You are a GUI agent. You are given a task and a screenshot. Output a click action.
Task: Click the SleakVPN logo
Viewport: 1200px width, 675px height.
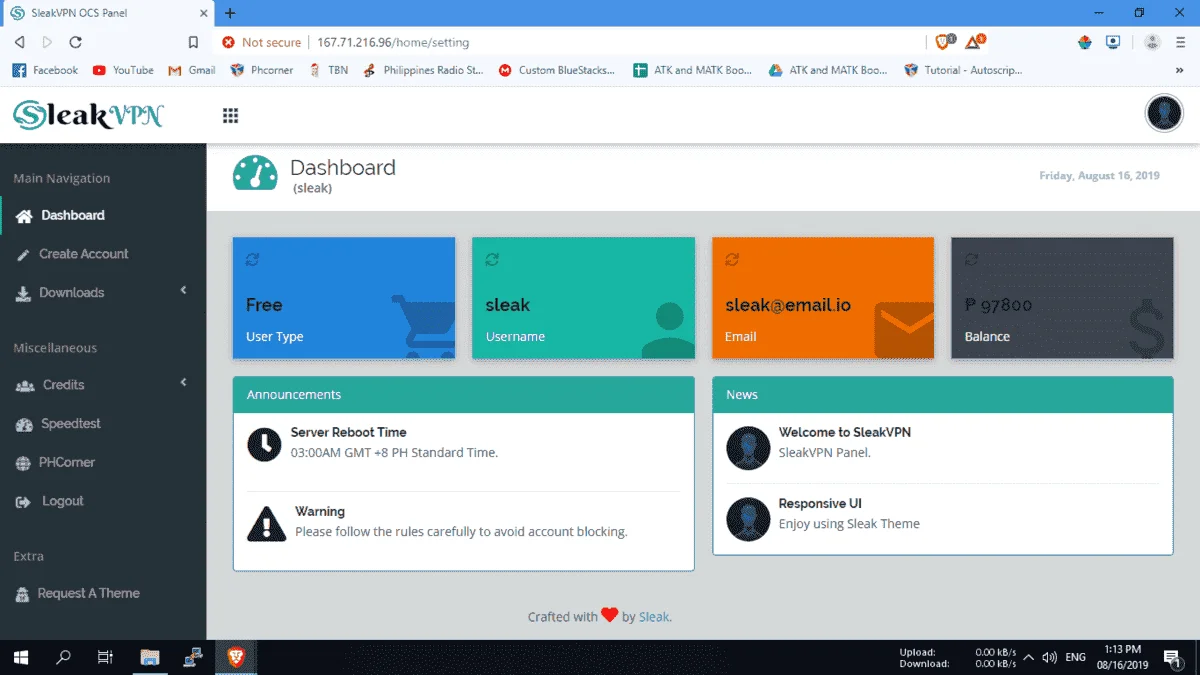click(x=88, y=115)
